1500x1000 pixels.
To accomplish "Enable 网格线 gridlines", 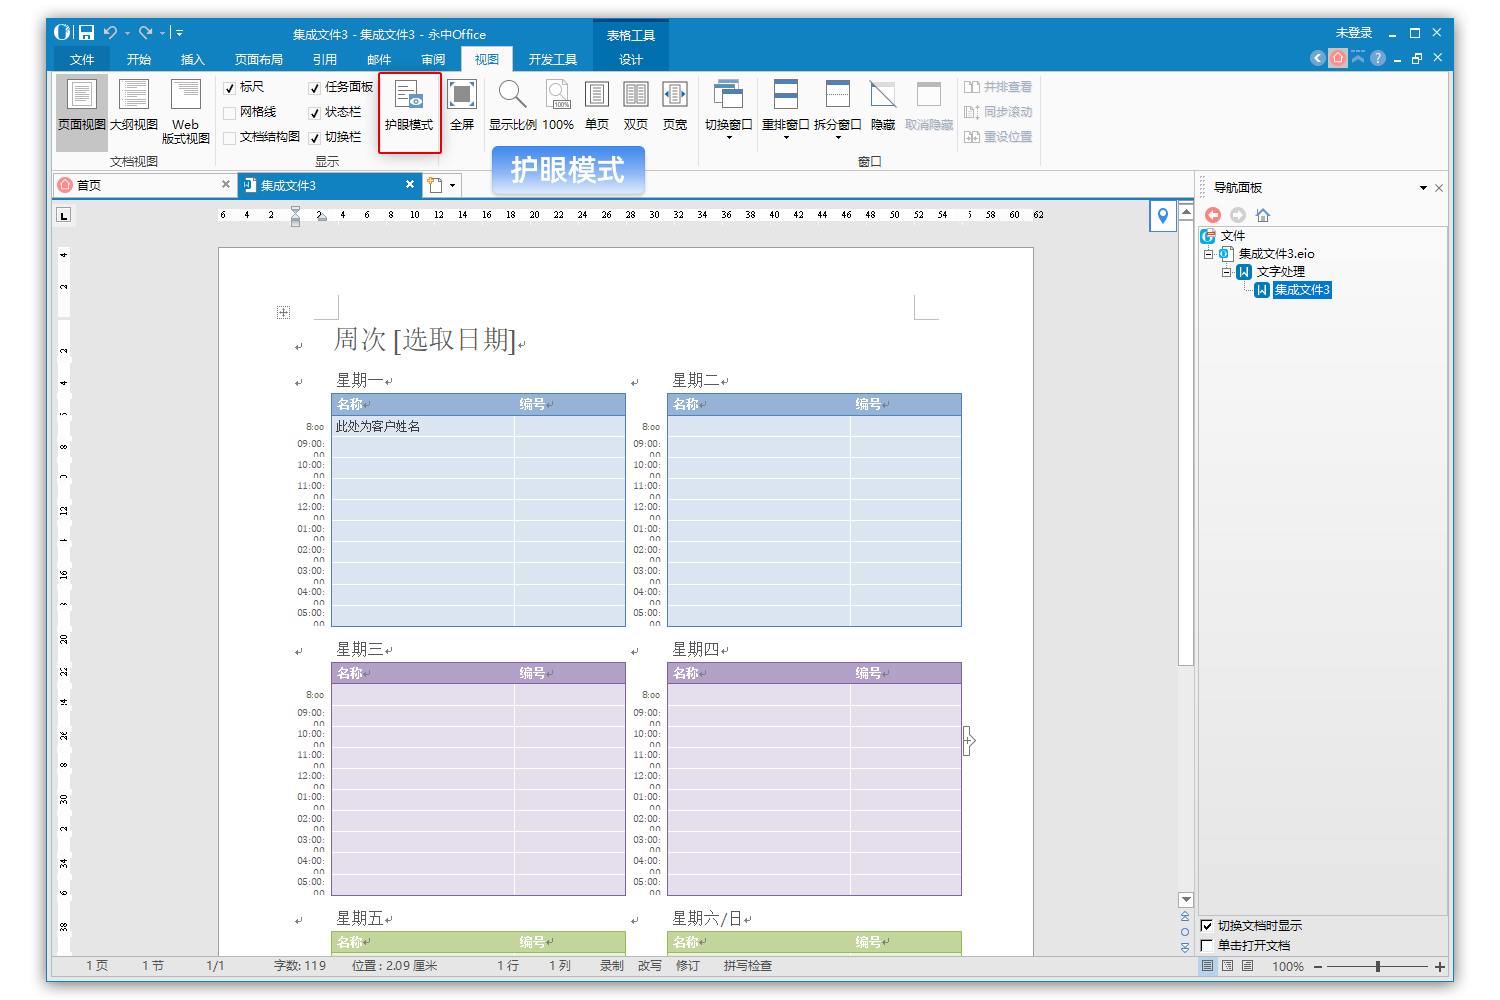I will [228, 112].
